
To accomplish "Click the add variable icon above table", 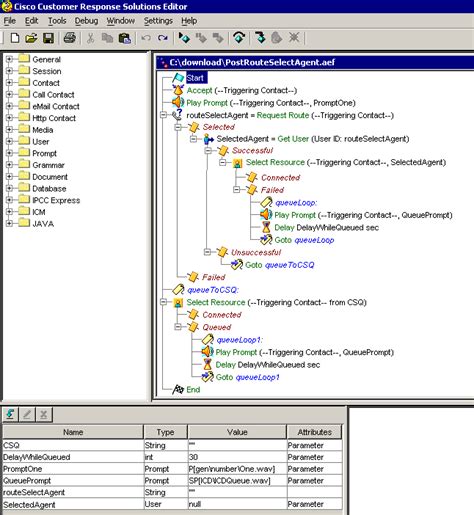I will (10, 415).
